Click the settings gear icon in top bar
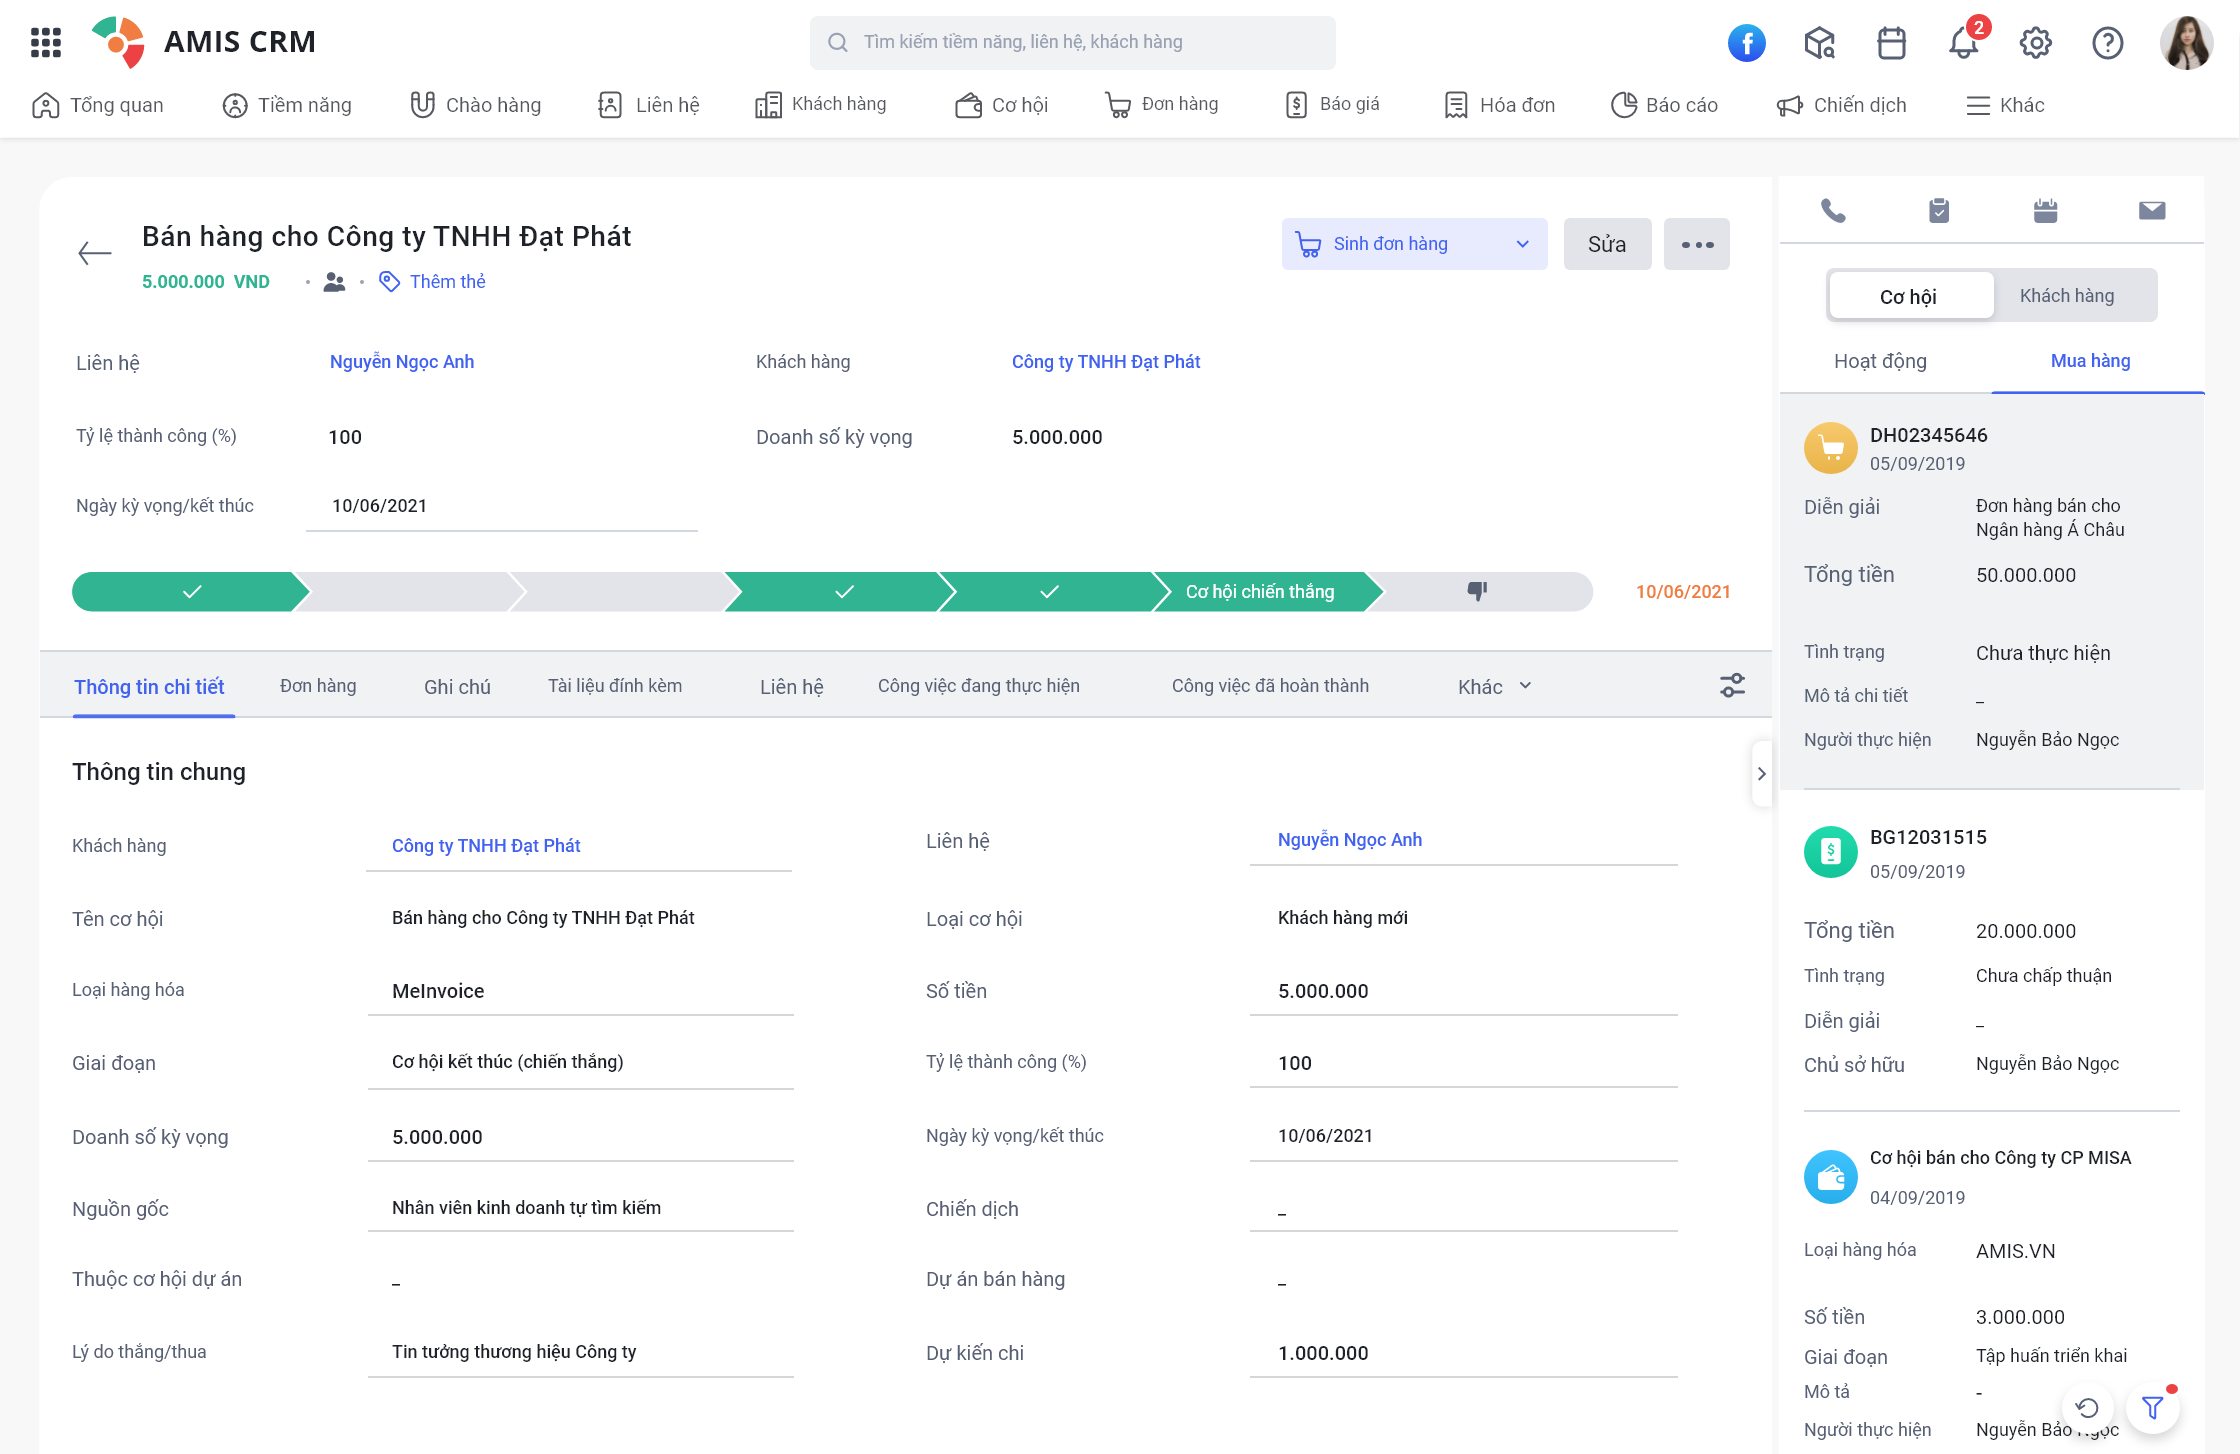 pos(2036,42)
